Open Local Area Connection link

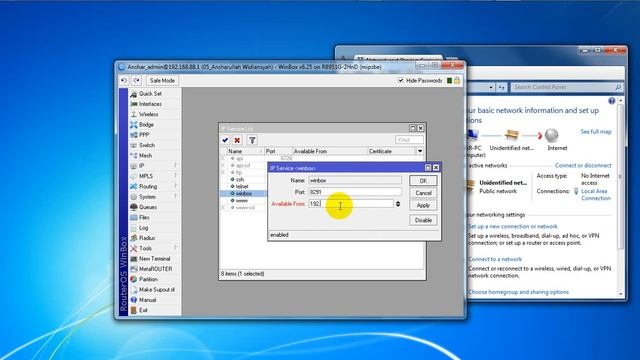[596, 194]
